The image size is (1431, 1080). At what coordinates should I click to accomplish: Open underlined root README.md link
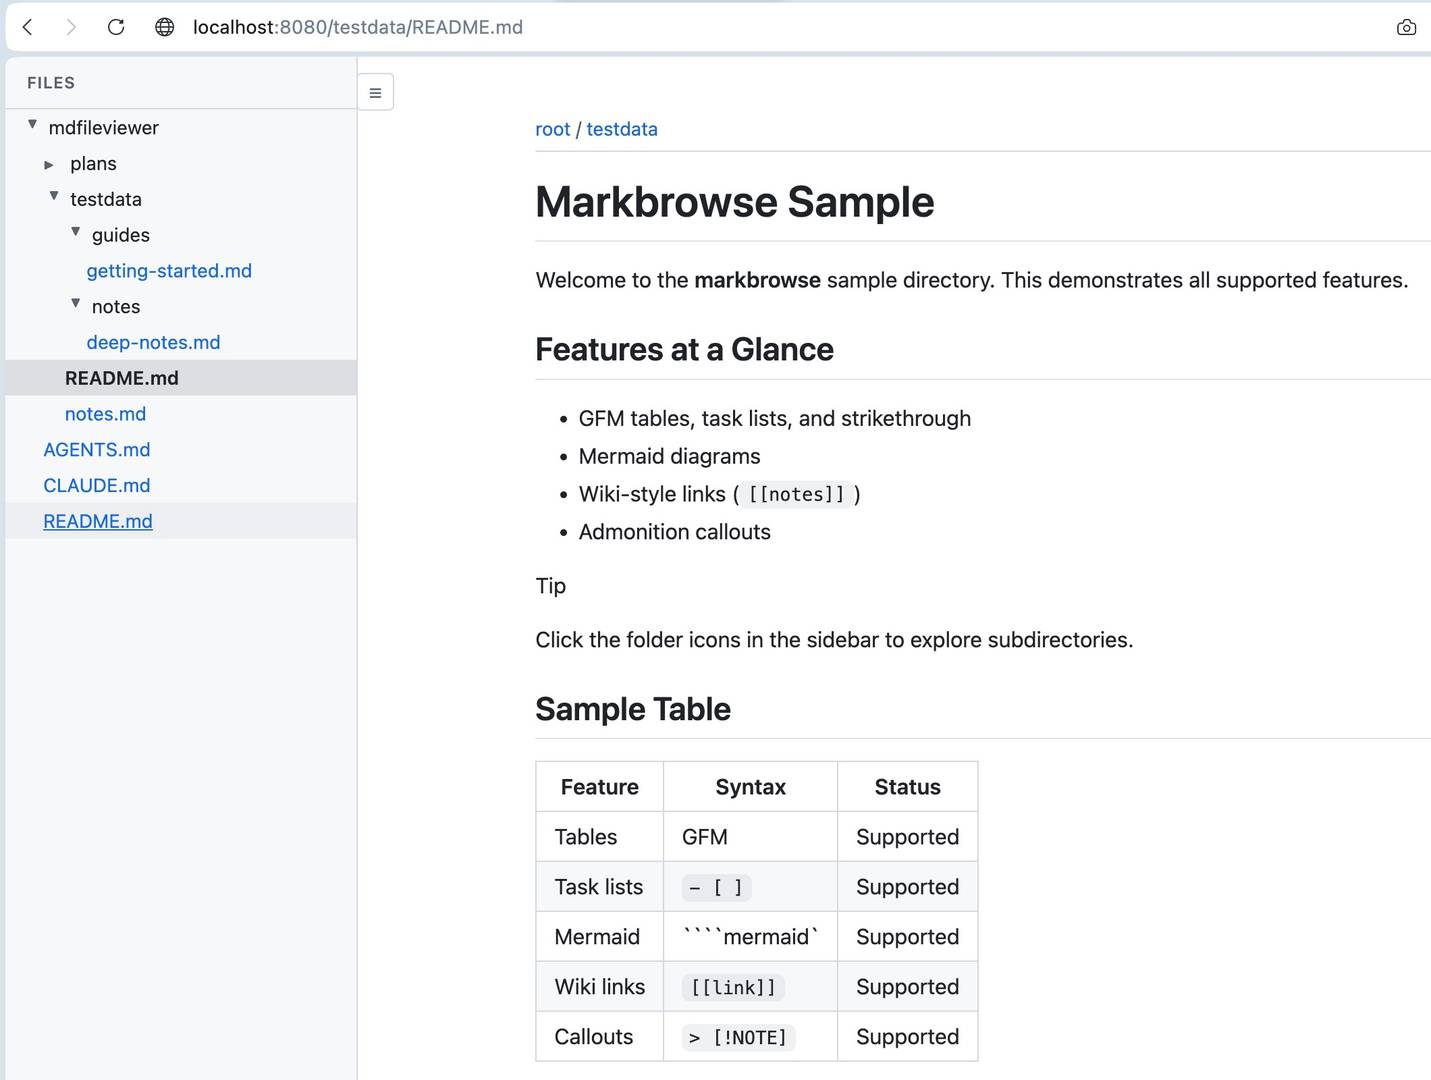pyautogui.click(x=98, y=521)
